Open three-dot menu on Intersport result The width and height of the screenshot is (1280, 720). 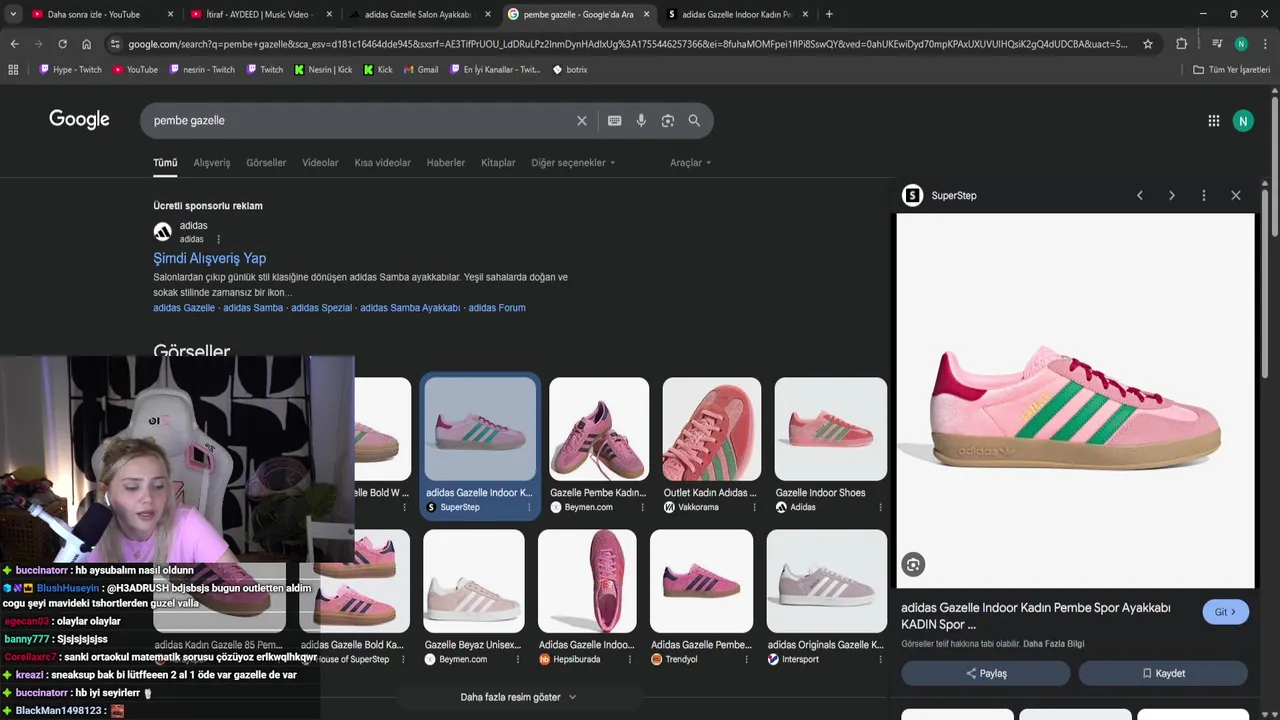click(x=880, y=660)
